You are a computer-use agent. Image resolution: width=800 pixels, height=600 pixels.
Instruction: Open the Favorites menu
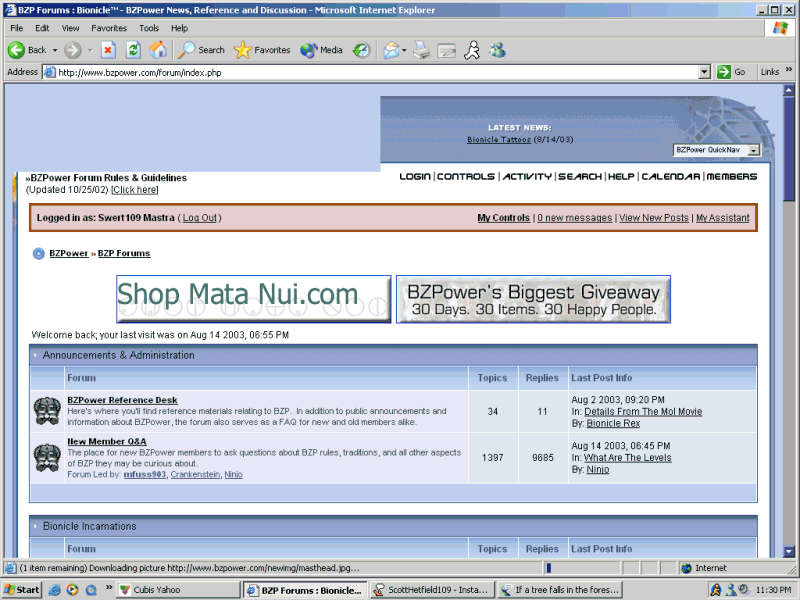(109, 28)
